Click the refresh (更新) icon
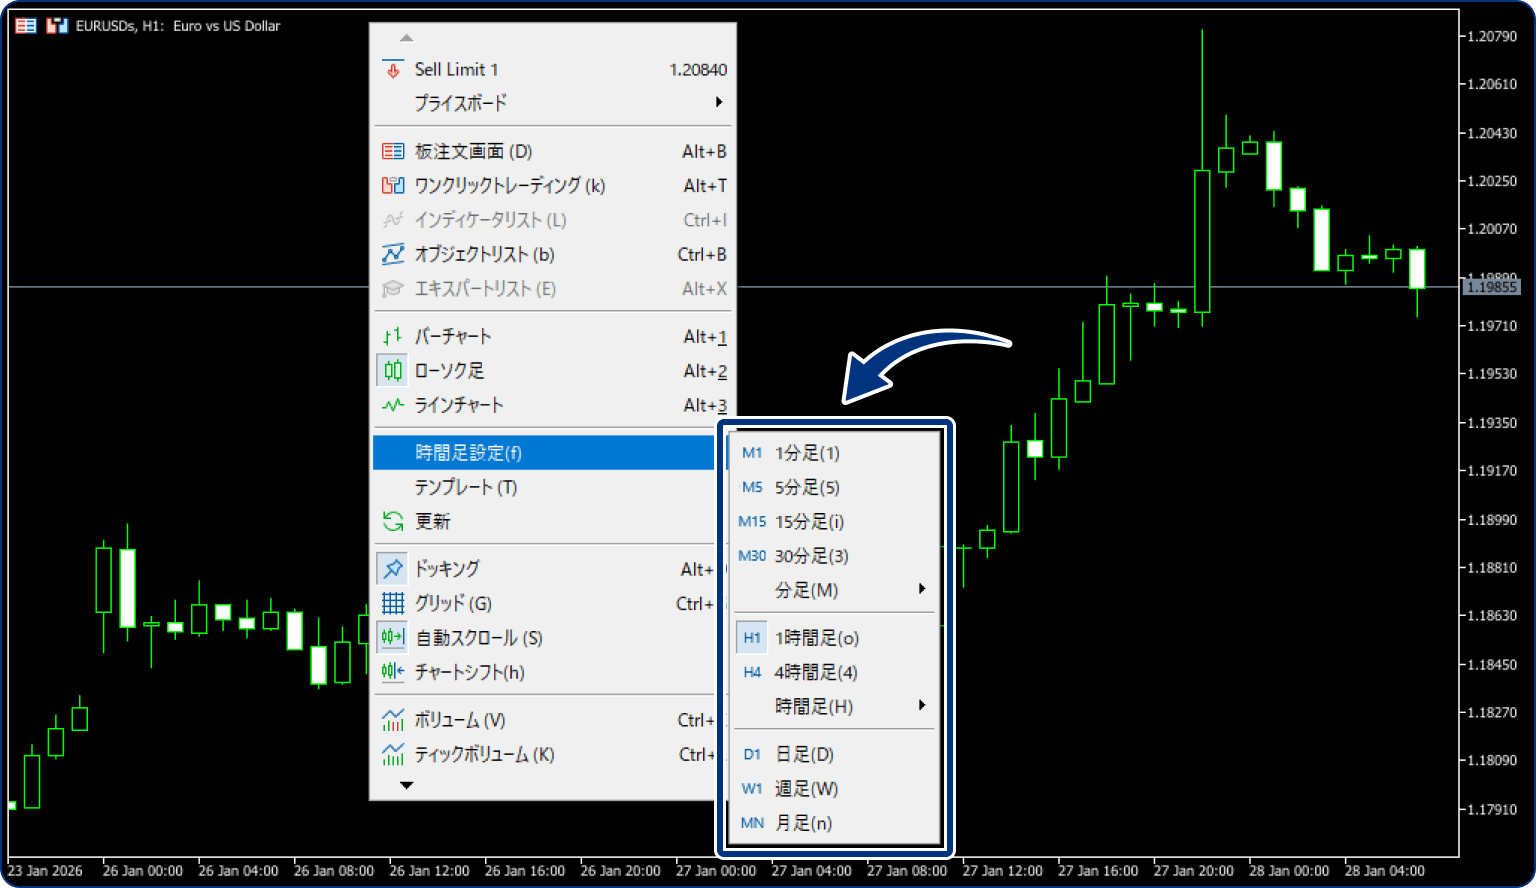The image size is (1536, 888). [393, 521]
